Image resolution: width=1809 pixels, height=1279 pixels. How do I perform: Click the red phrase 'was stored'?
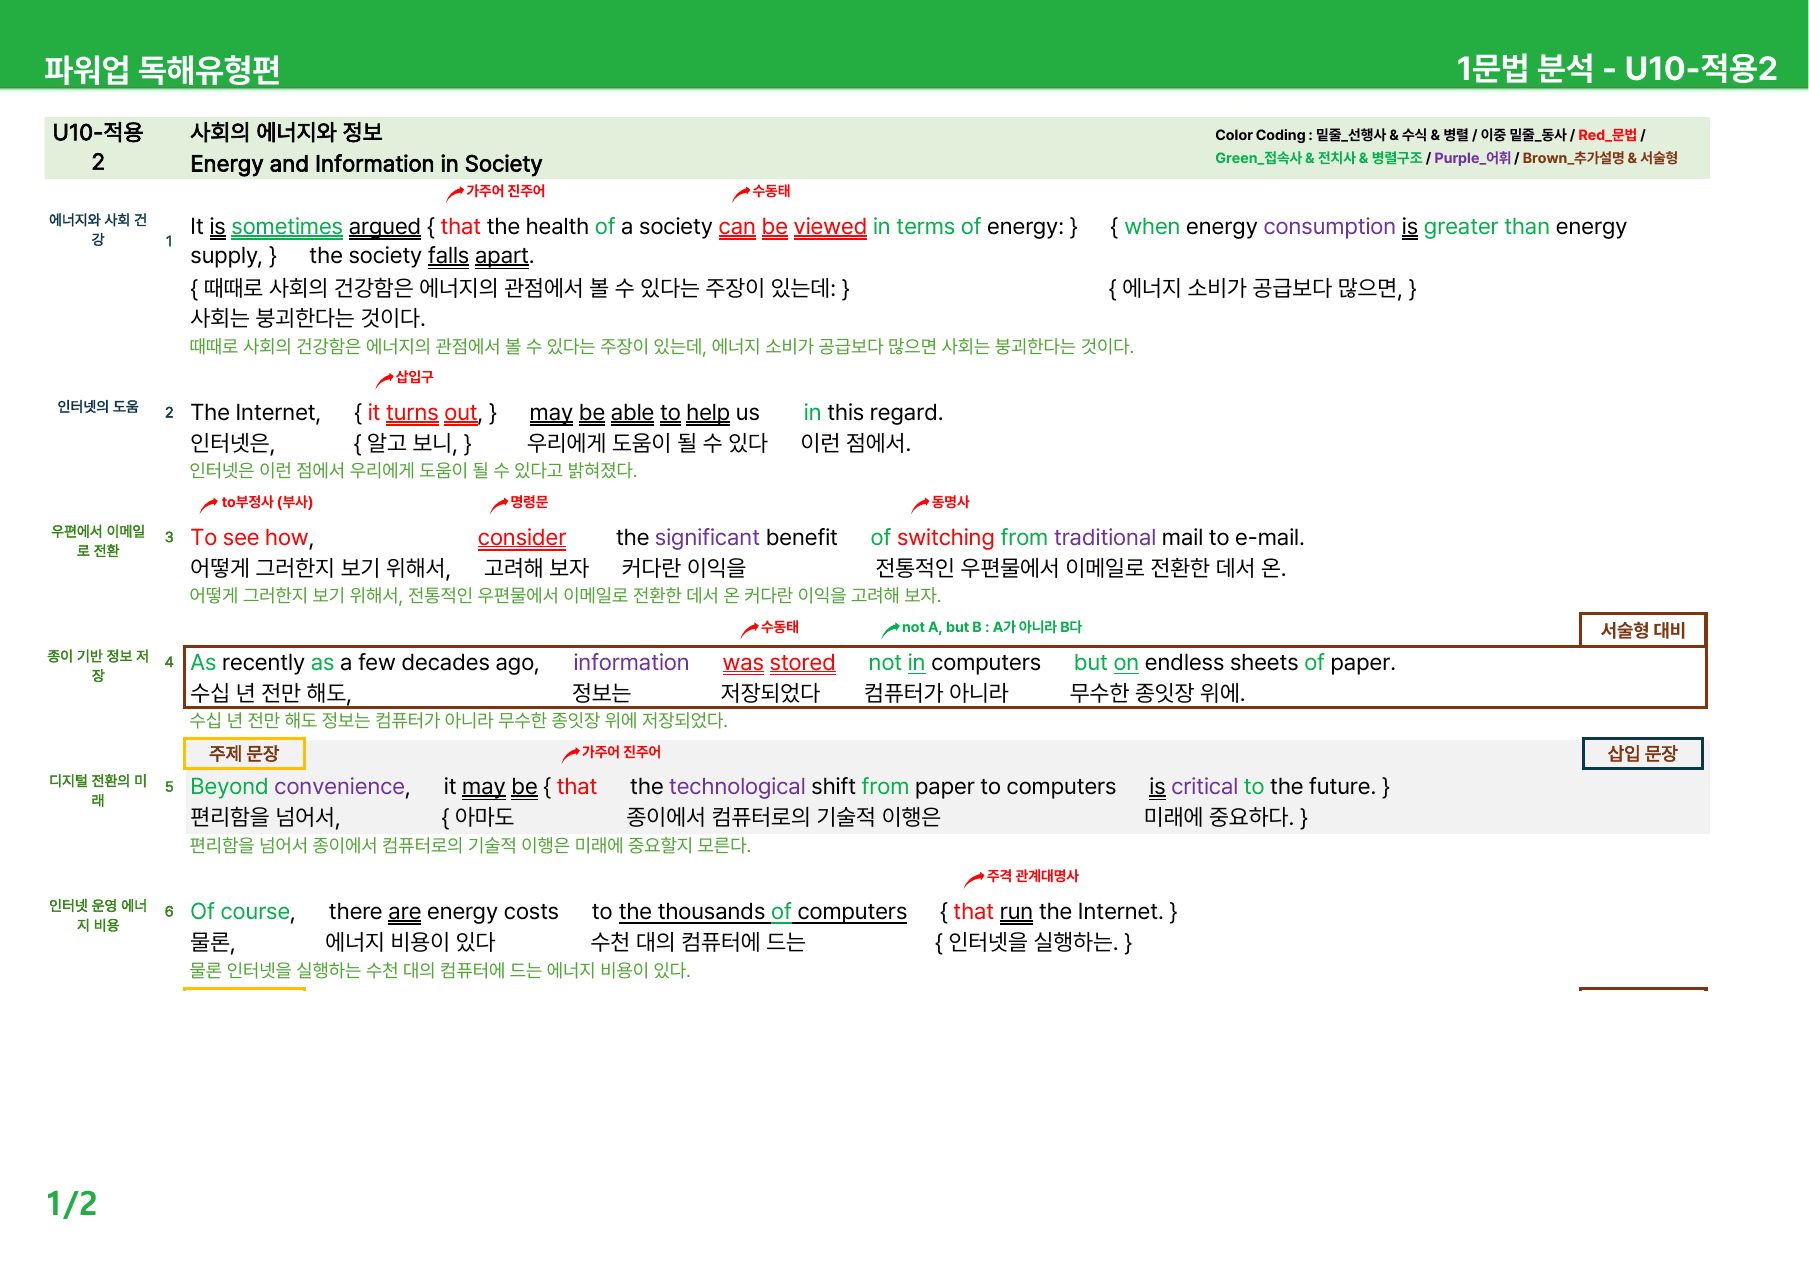[779, 663]
